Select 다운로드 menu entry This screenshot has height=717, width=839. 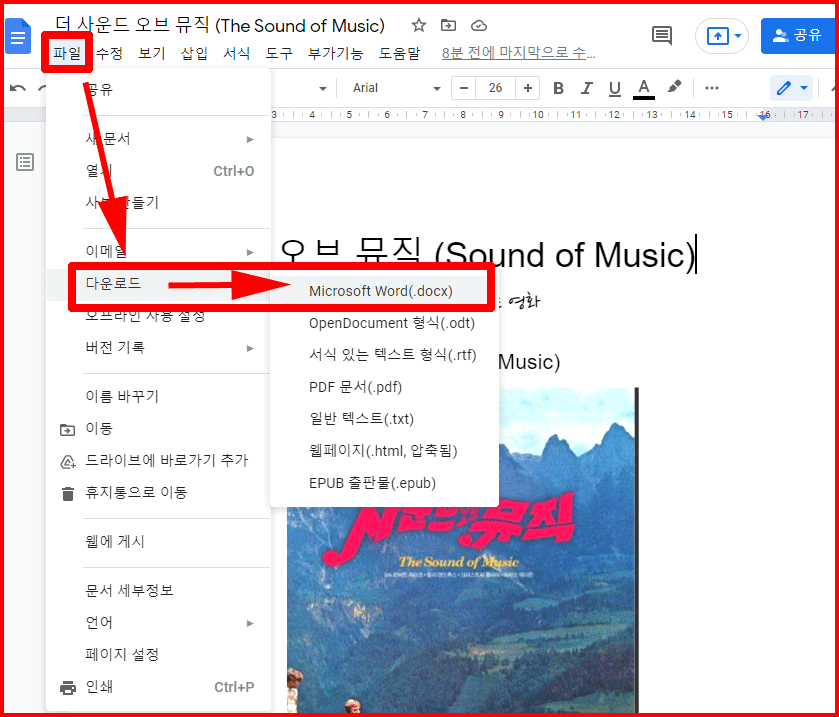point(159,284)
